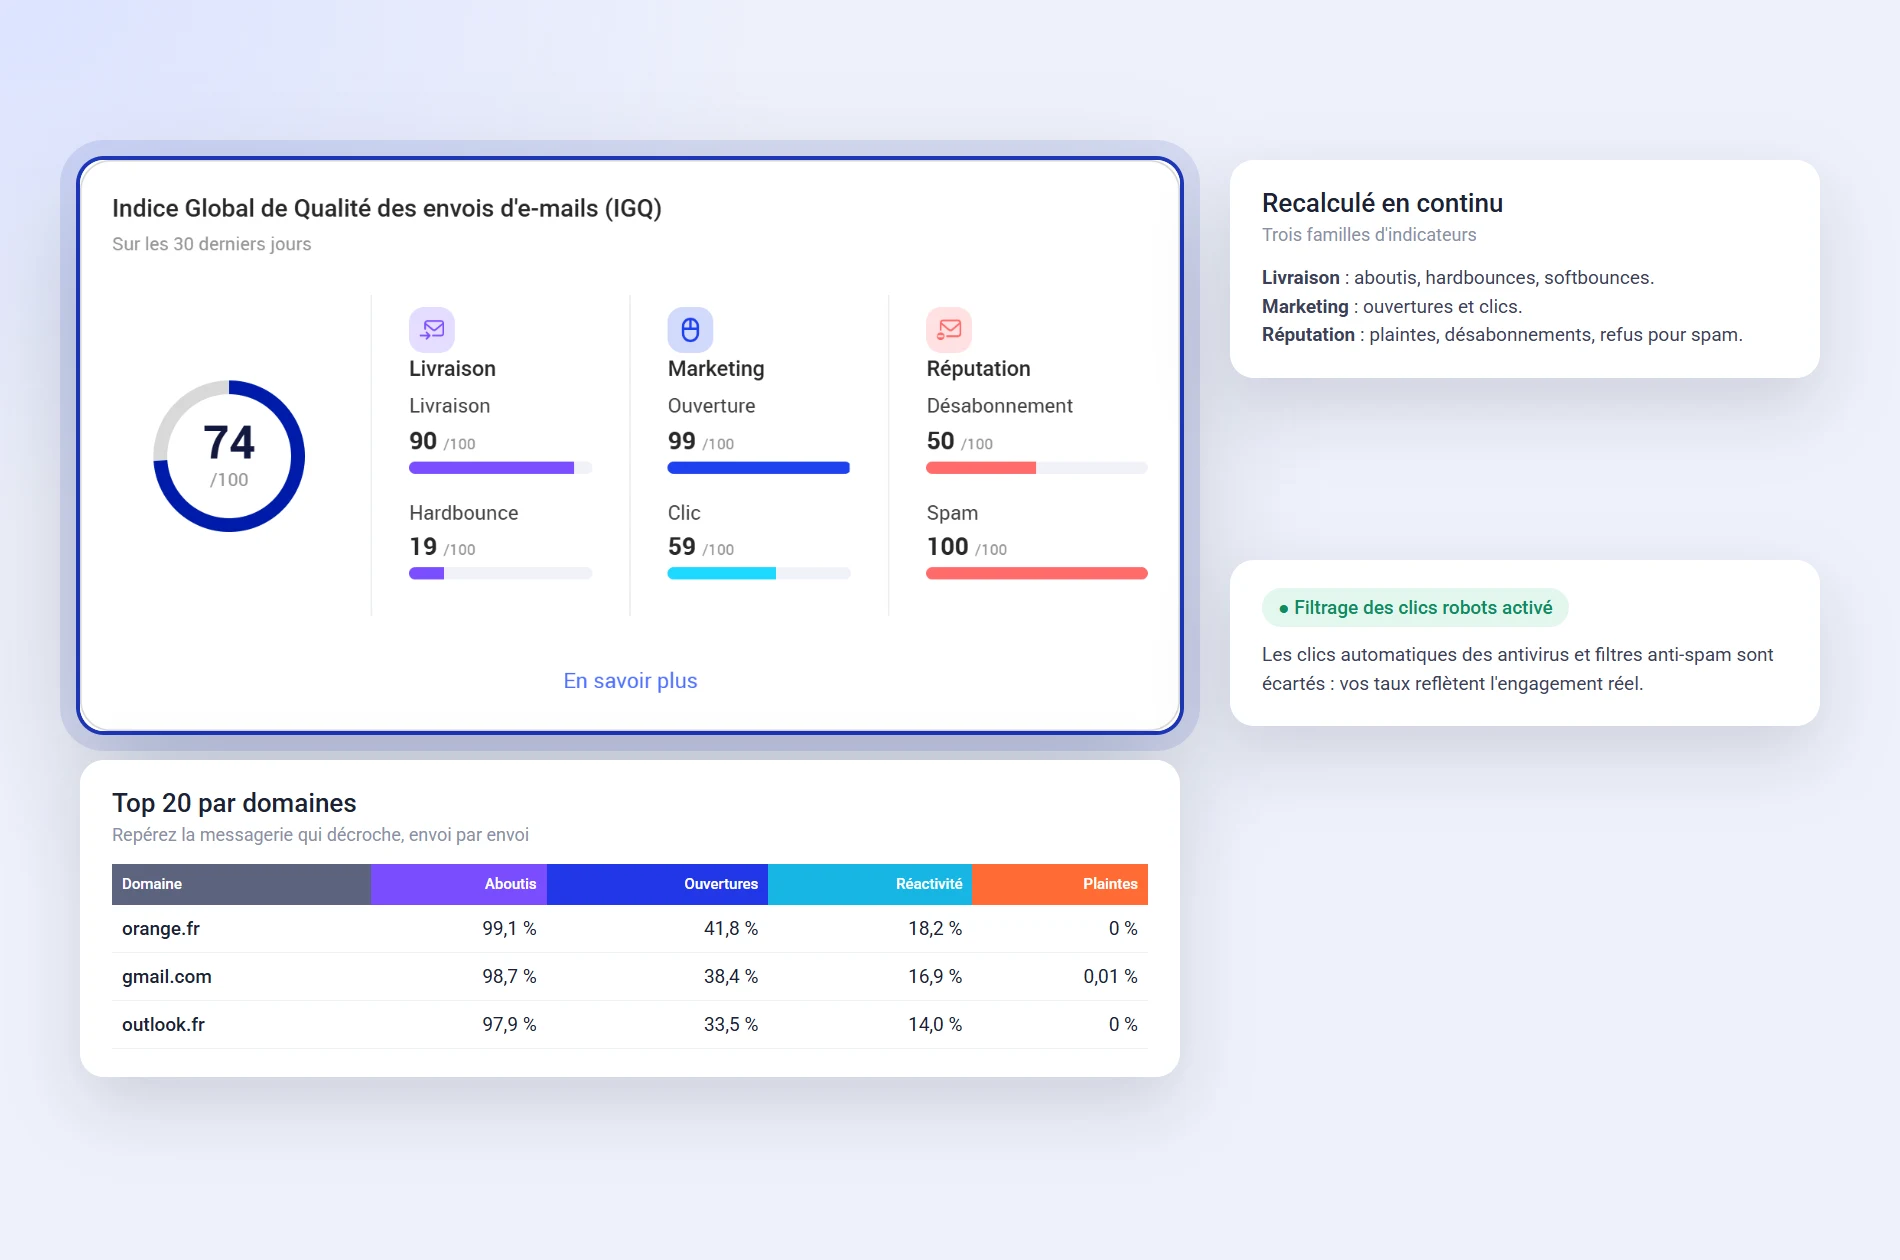This screenshot has height=1260, width=1900.
Task: Click the Réputation red envelope icon
Action: [x=949, y=329]
